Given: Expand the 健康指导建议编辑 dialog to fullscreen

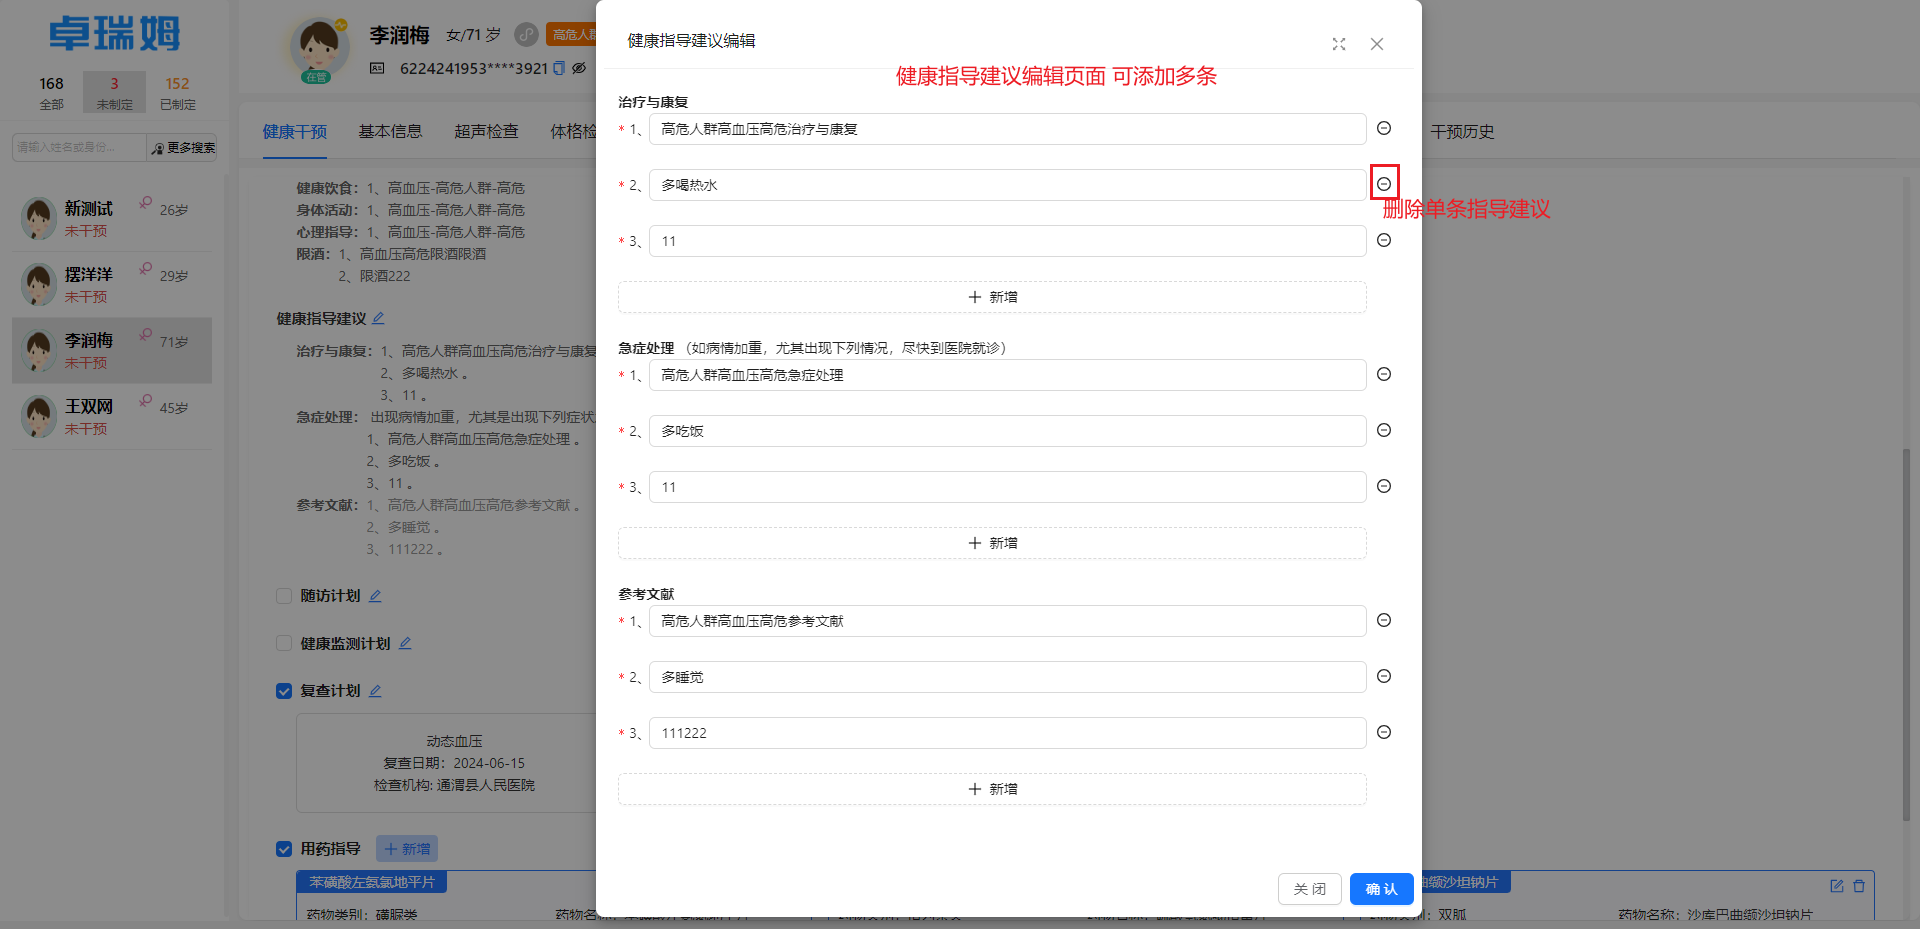Looking at the screenshot, I should [1339, 44].
